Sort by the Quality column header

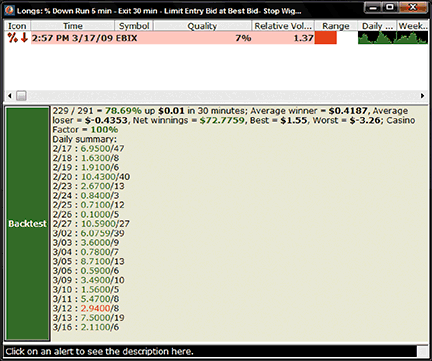pyautogui.click(x=202, y=26)
